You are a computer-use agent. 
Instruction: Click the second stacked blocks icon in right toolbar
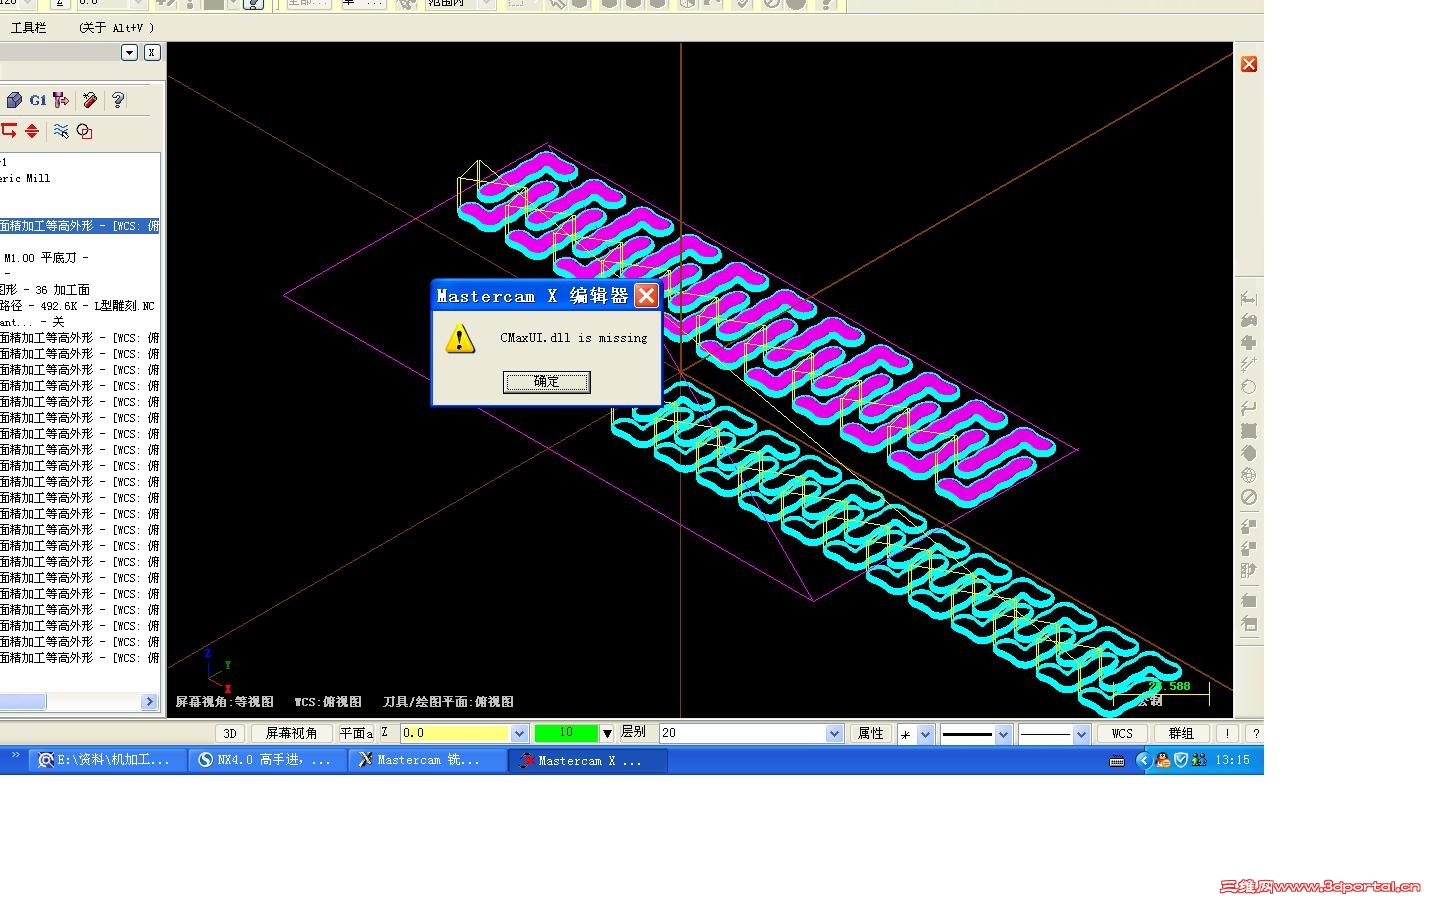coord(1249,548)
